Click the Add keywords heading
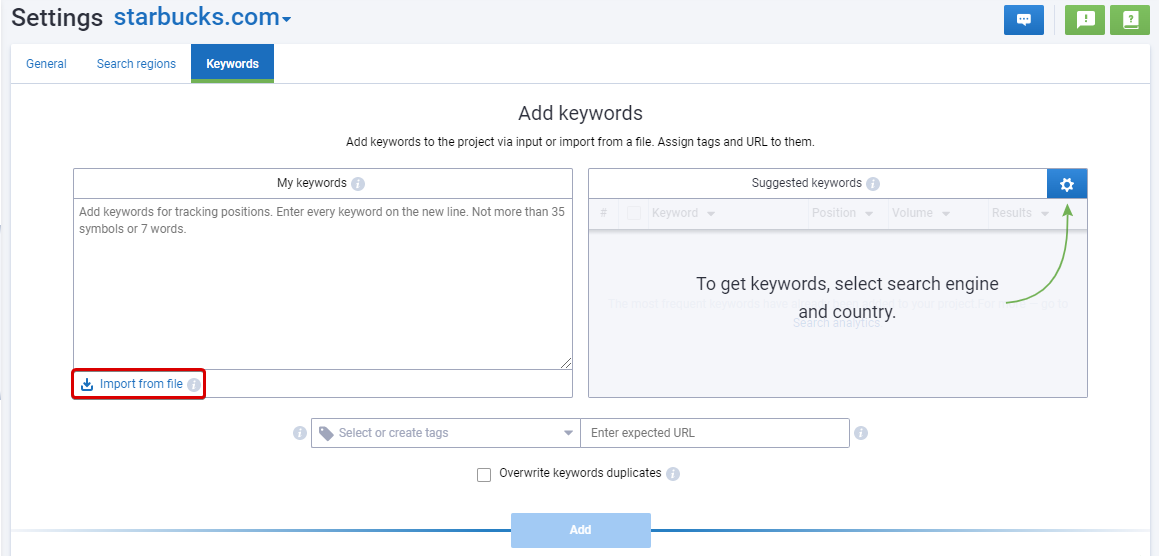This screenshot has width=1159, height=556. pyautogui.click(x=580, y=113)
